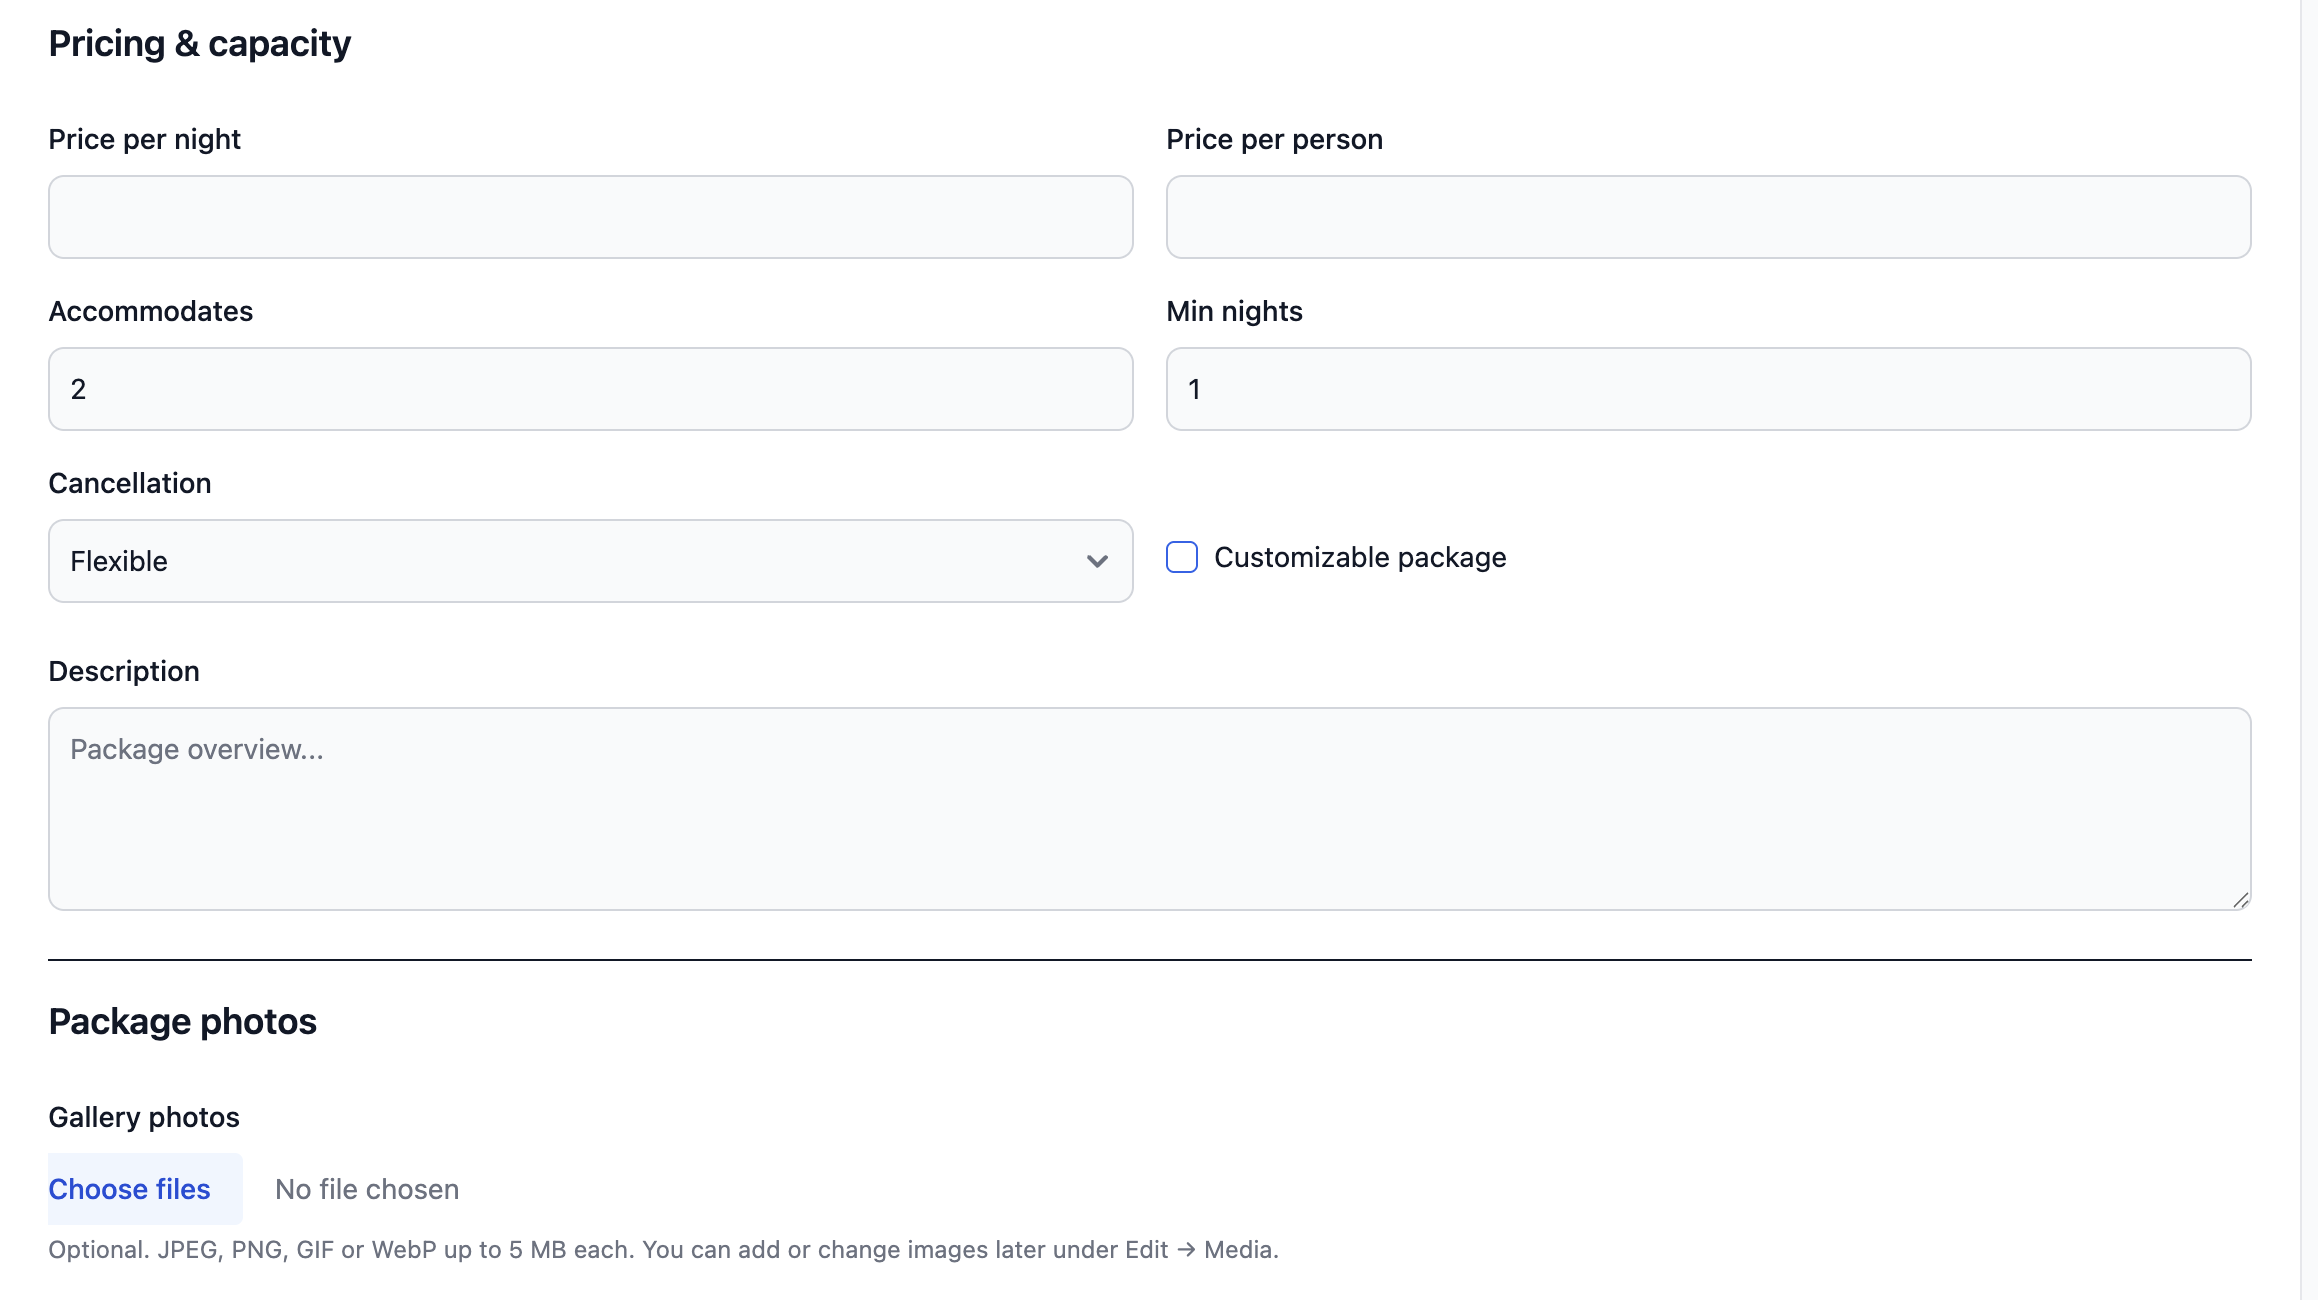Click the chevron arrow on Cancellation dropdown
The image size is (2318, 1300).
(1097, 561)
